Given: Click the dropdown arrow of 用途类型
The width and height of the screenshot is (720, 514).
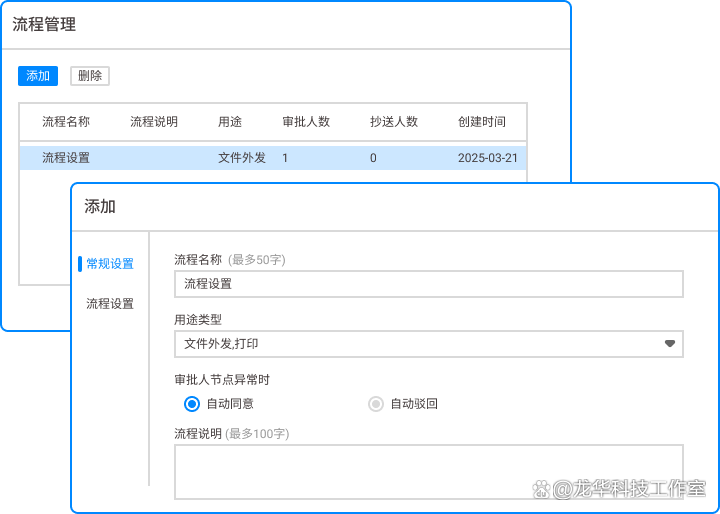Looking at the screenshot, I should pos(670,344).
